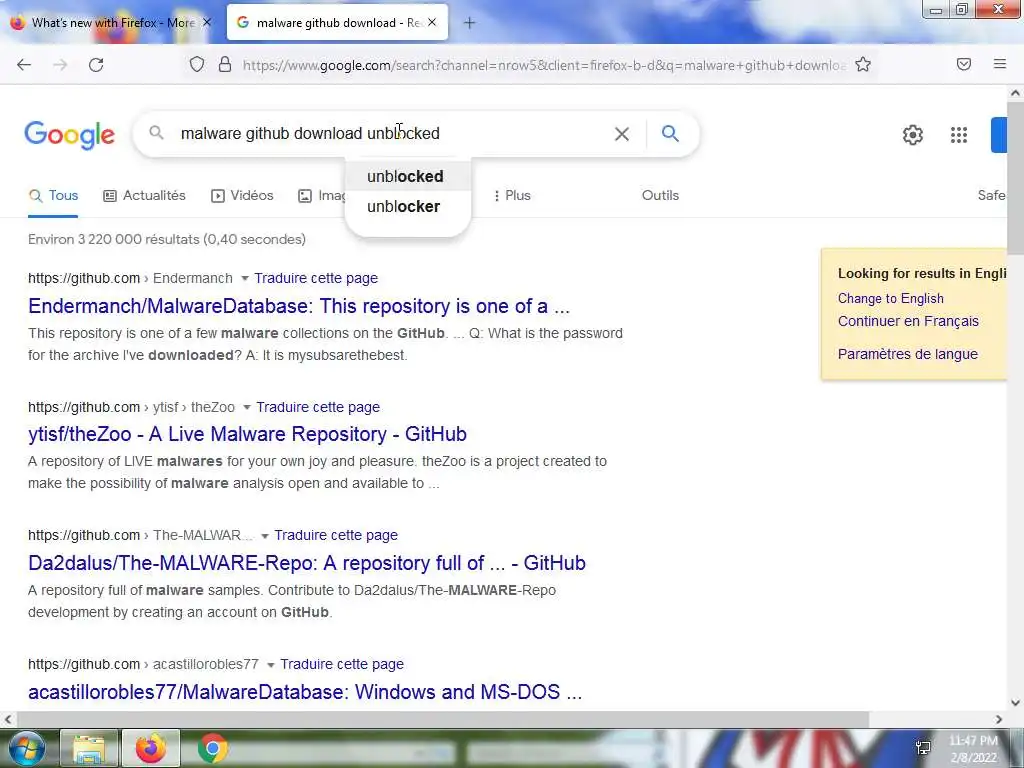Go back to previous page

tap(24, 65)
